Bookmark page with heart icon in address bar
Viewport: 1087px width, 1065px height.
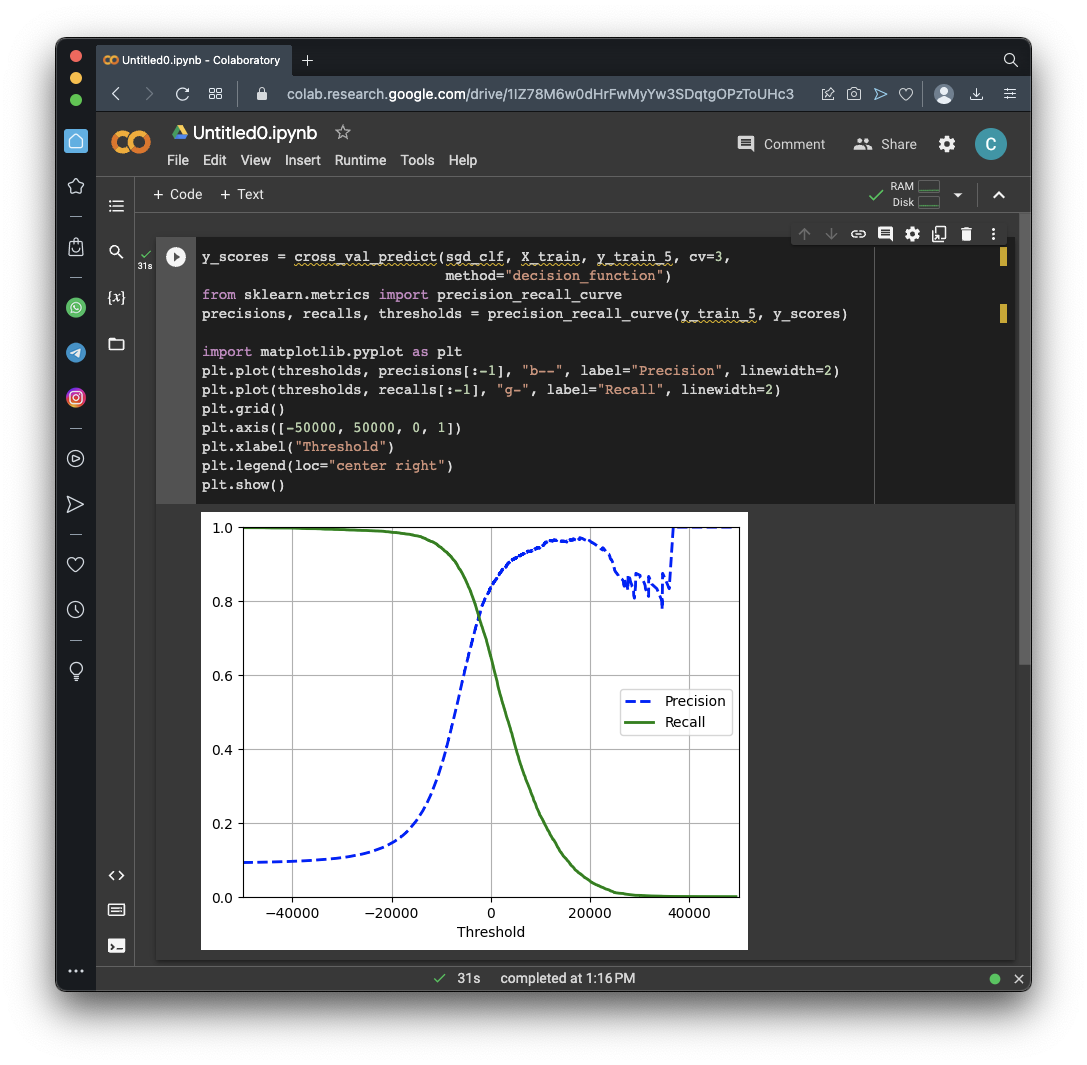pyautogui.click(x=905, y=94)
